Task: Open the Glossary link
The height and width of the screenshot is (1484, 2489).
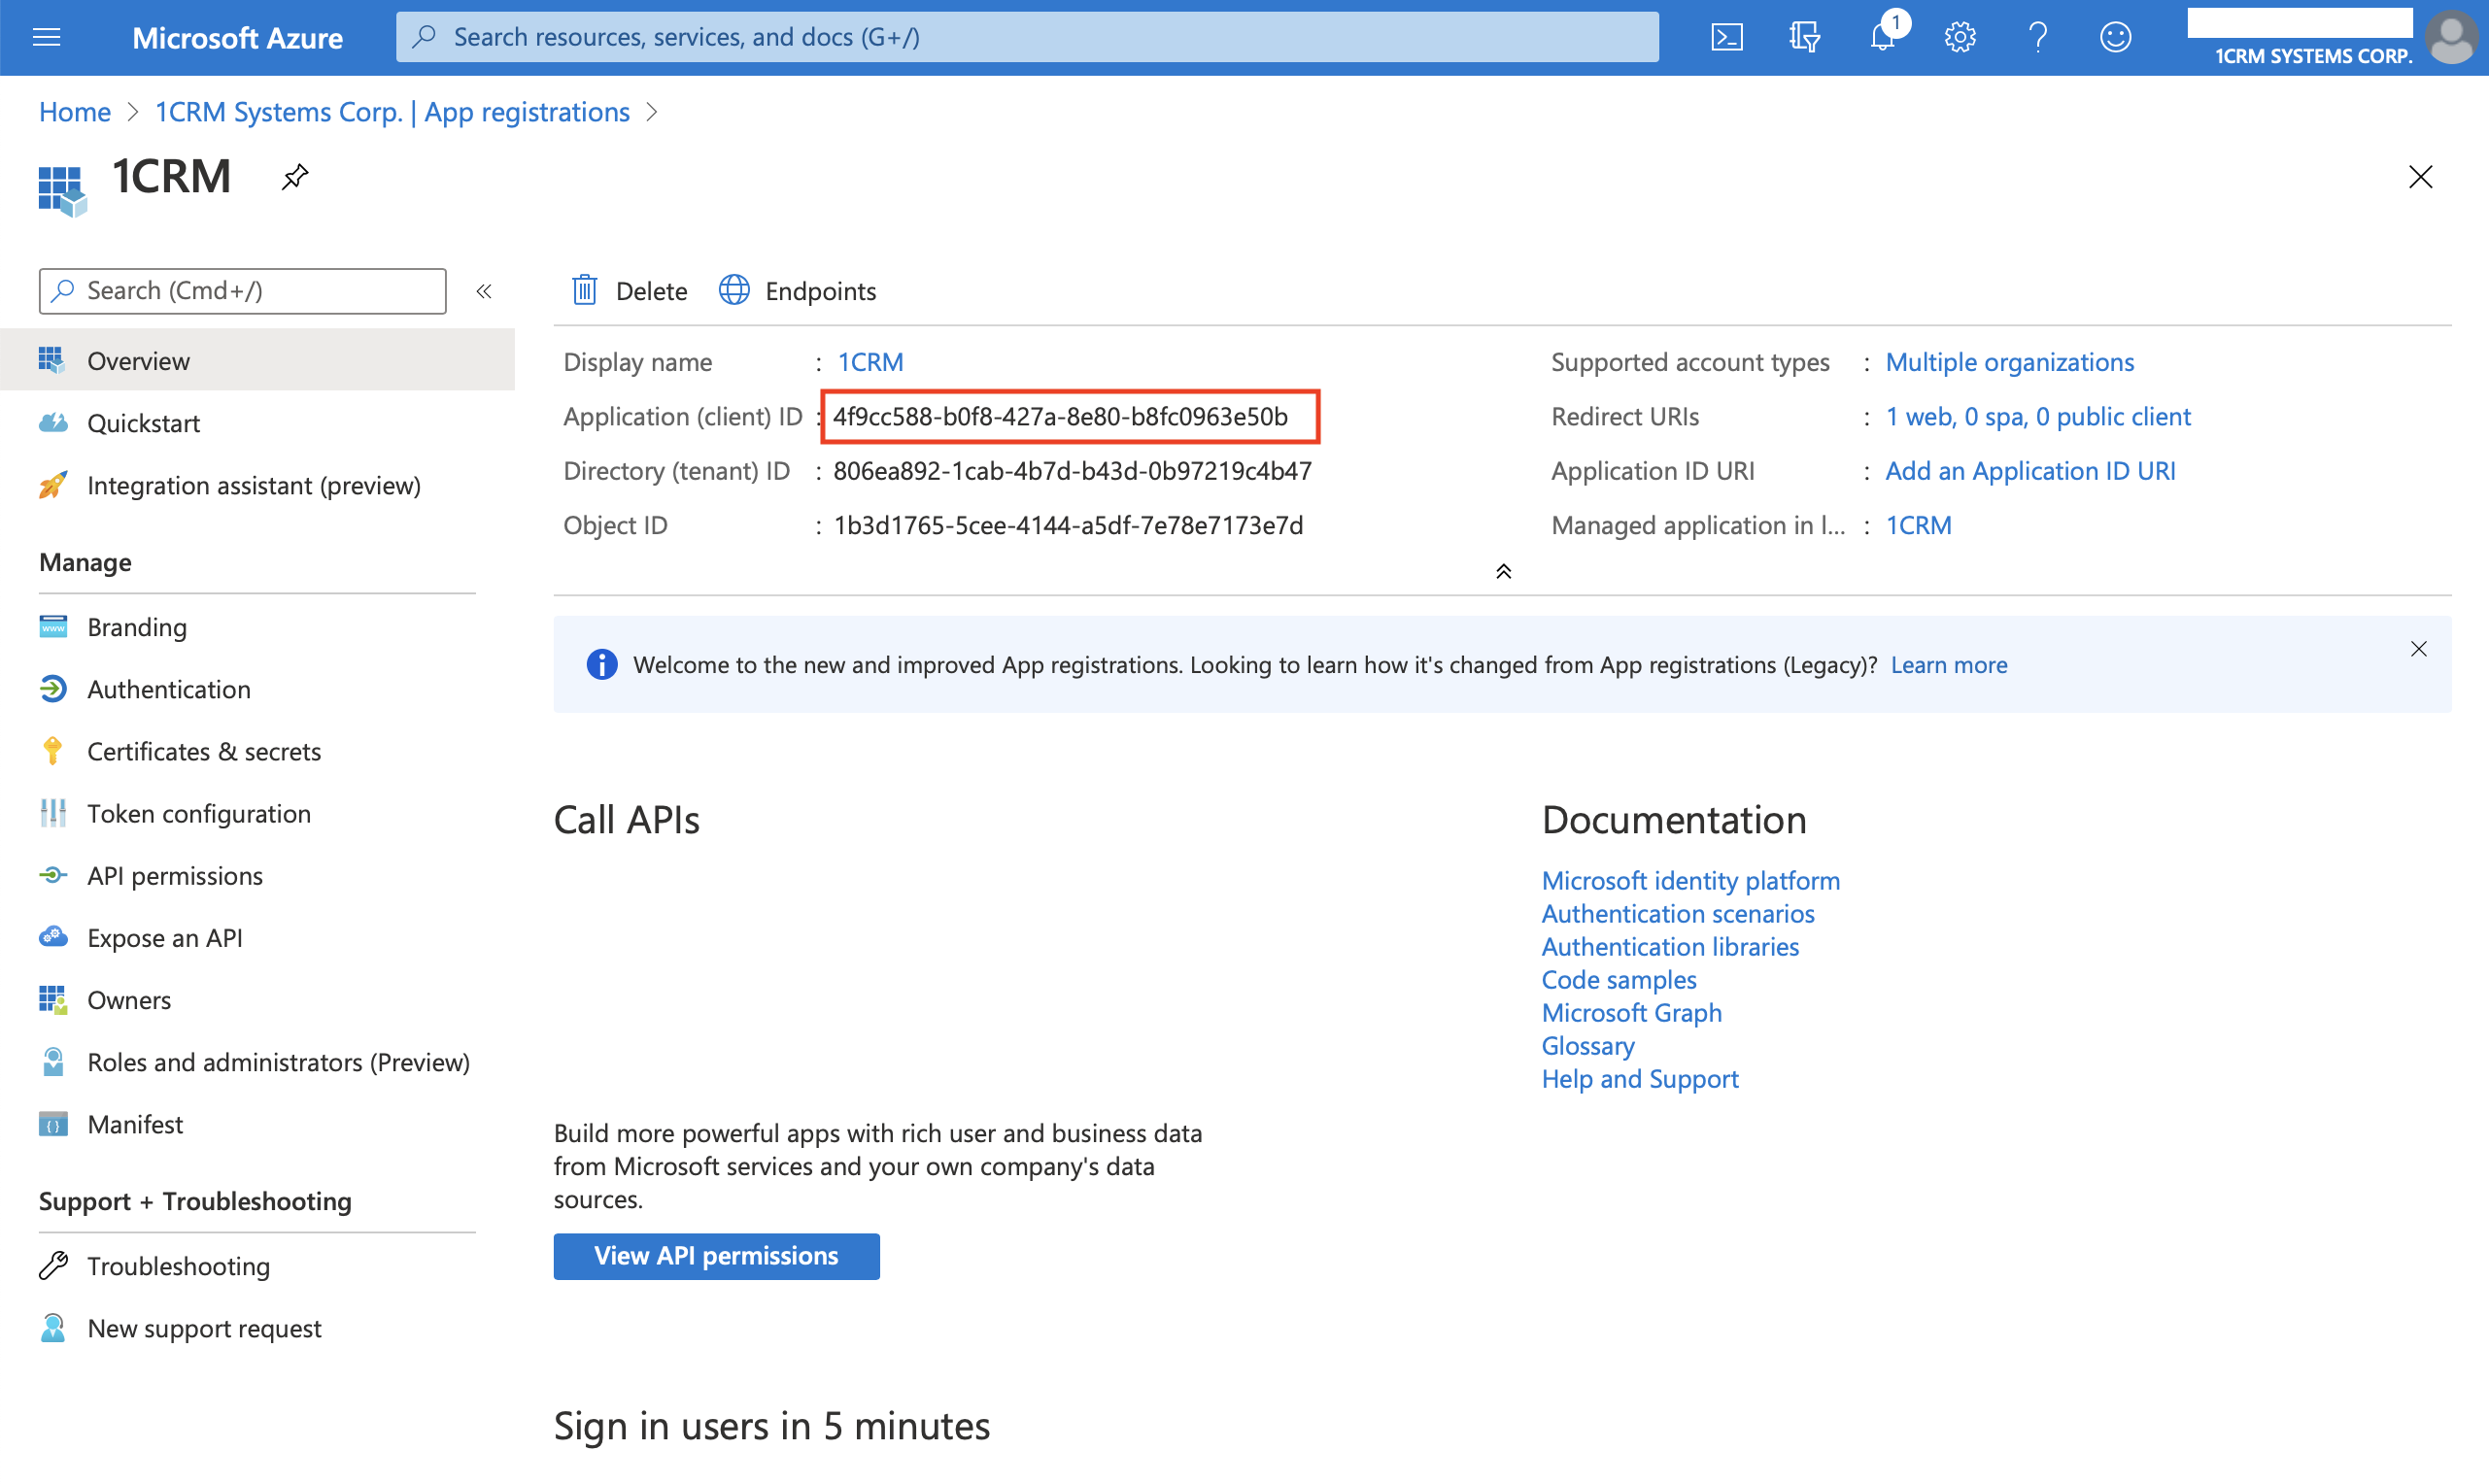Action: pyautogui.click(x=1587, y=1045)
